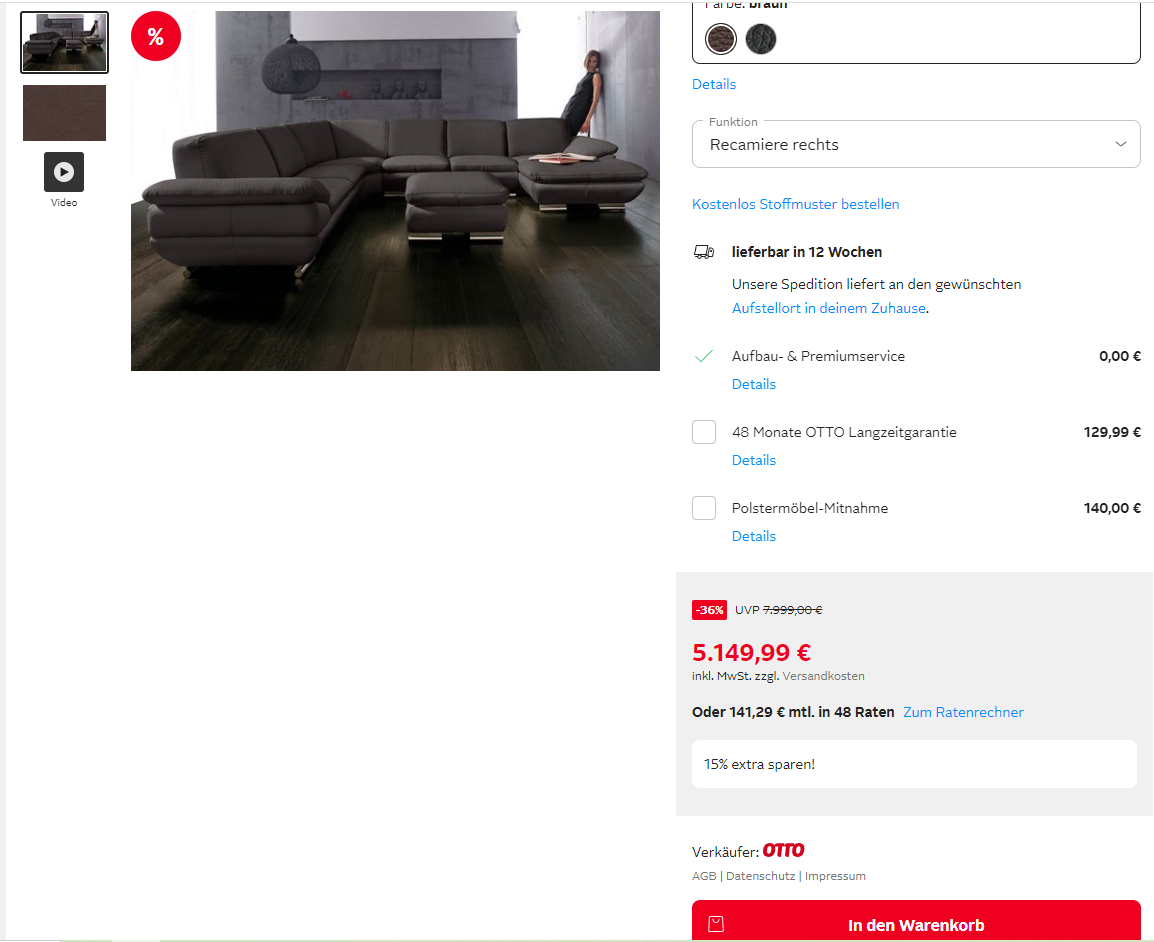Choose the brown color swatch

click(x=721, y=39)
